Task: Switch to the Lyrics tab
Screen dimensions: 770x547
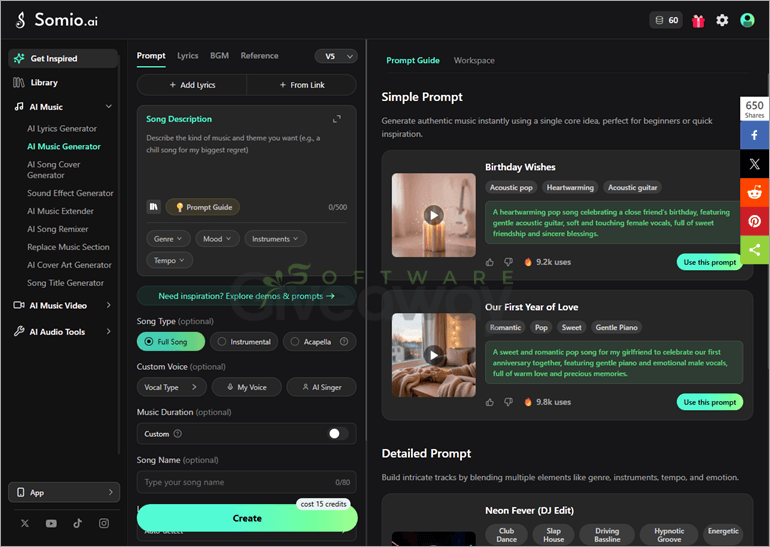Action: pyautogui.click(x=188, y=56)
